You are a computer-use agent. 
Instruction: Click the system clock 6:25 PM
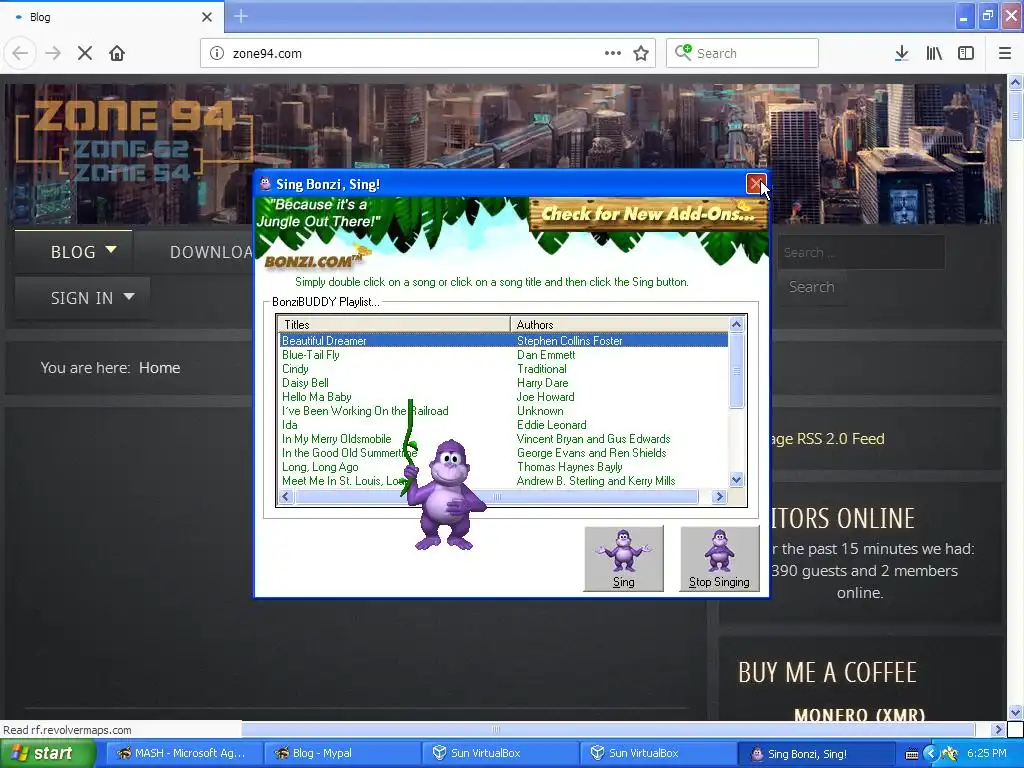pyautogui.click(x=987, y=754)
